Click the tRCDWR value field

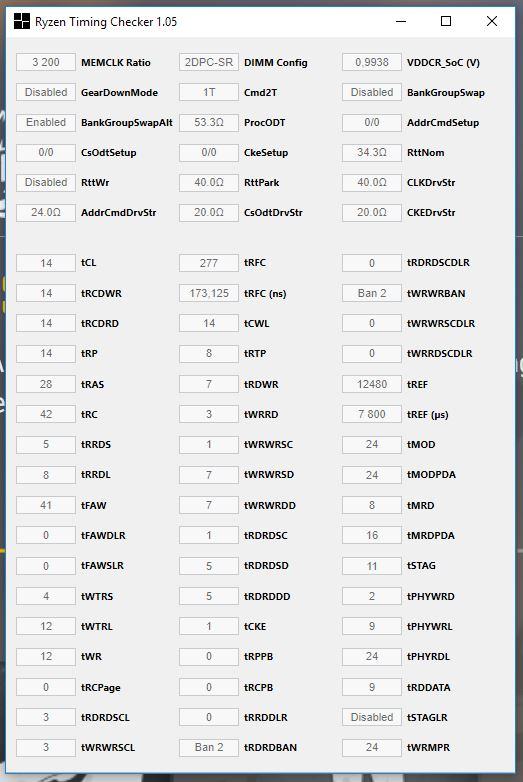(46, 293)
